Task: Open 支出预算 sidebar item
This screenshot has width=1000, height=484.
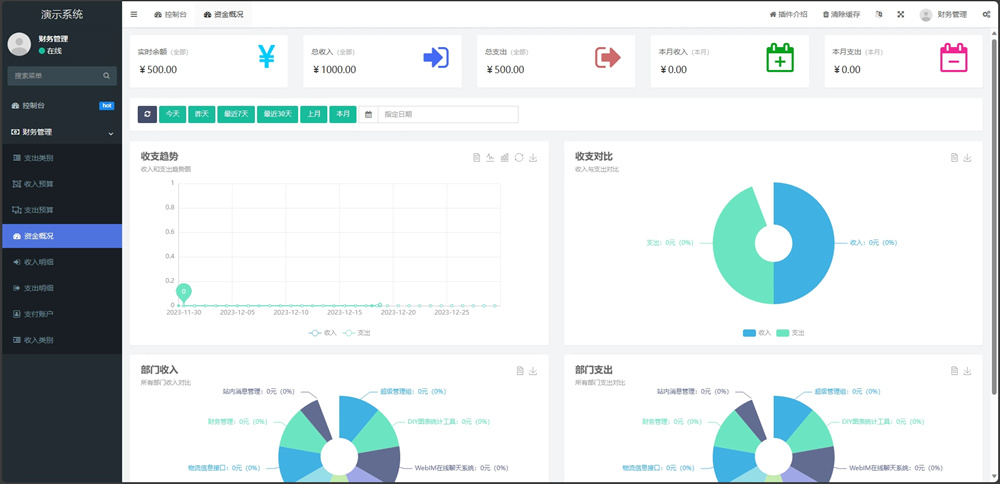Action: pyautogui.click(x=61, y=210)
